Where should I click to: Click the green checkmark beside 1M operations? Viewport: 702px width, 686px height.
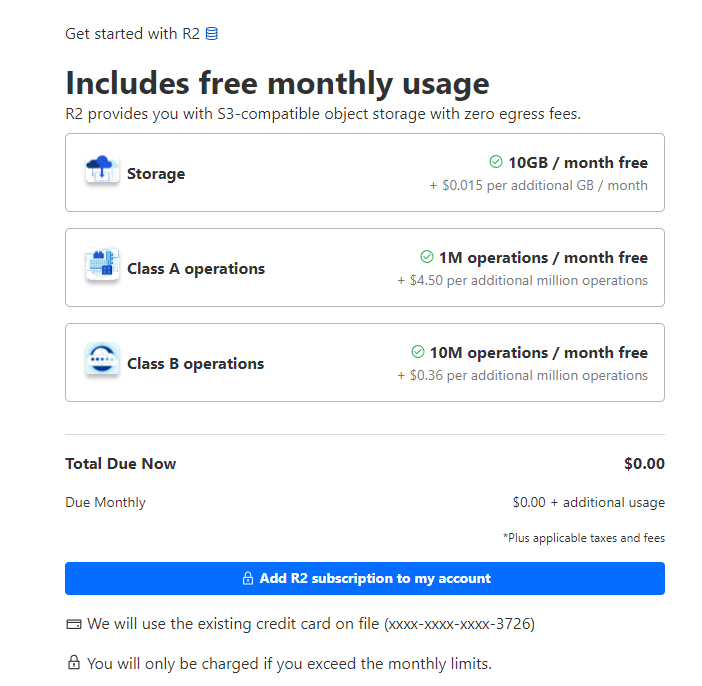pos(427,257)
